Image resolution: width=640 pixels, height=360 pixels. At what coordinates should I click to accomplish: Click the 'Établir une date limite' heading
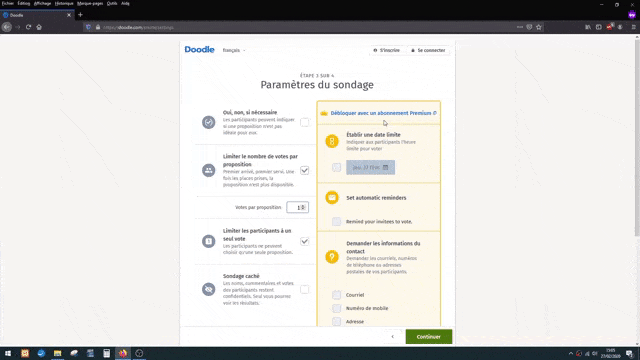point(373,135)
